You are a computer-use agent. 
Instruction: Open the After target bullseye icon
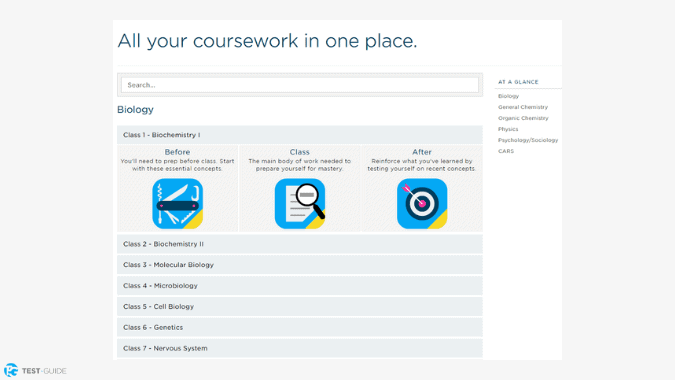[x=422, y=204]
